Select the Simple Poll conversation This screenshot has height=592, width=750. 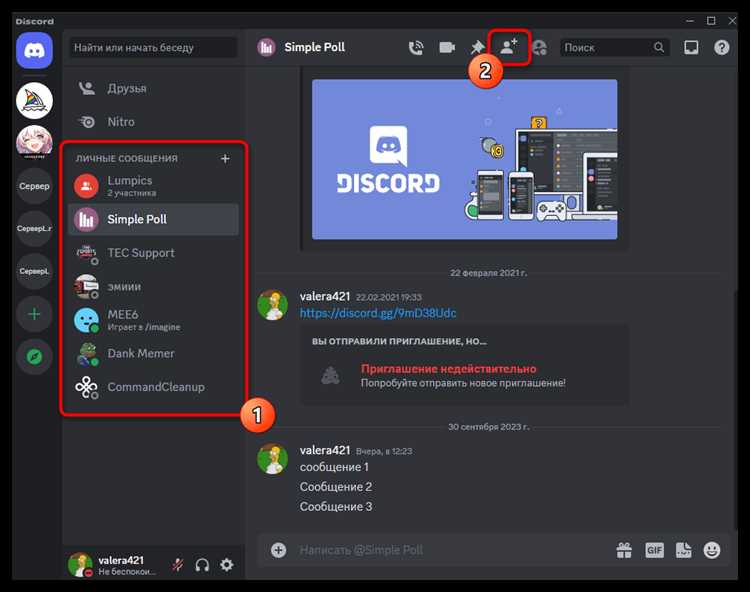pos(154,219)
